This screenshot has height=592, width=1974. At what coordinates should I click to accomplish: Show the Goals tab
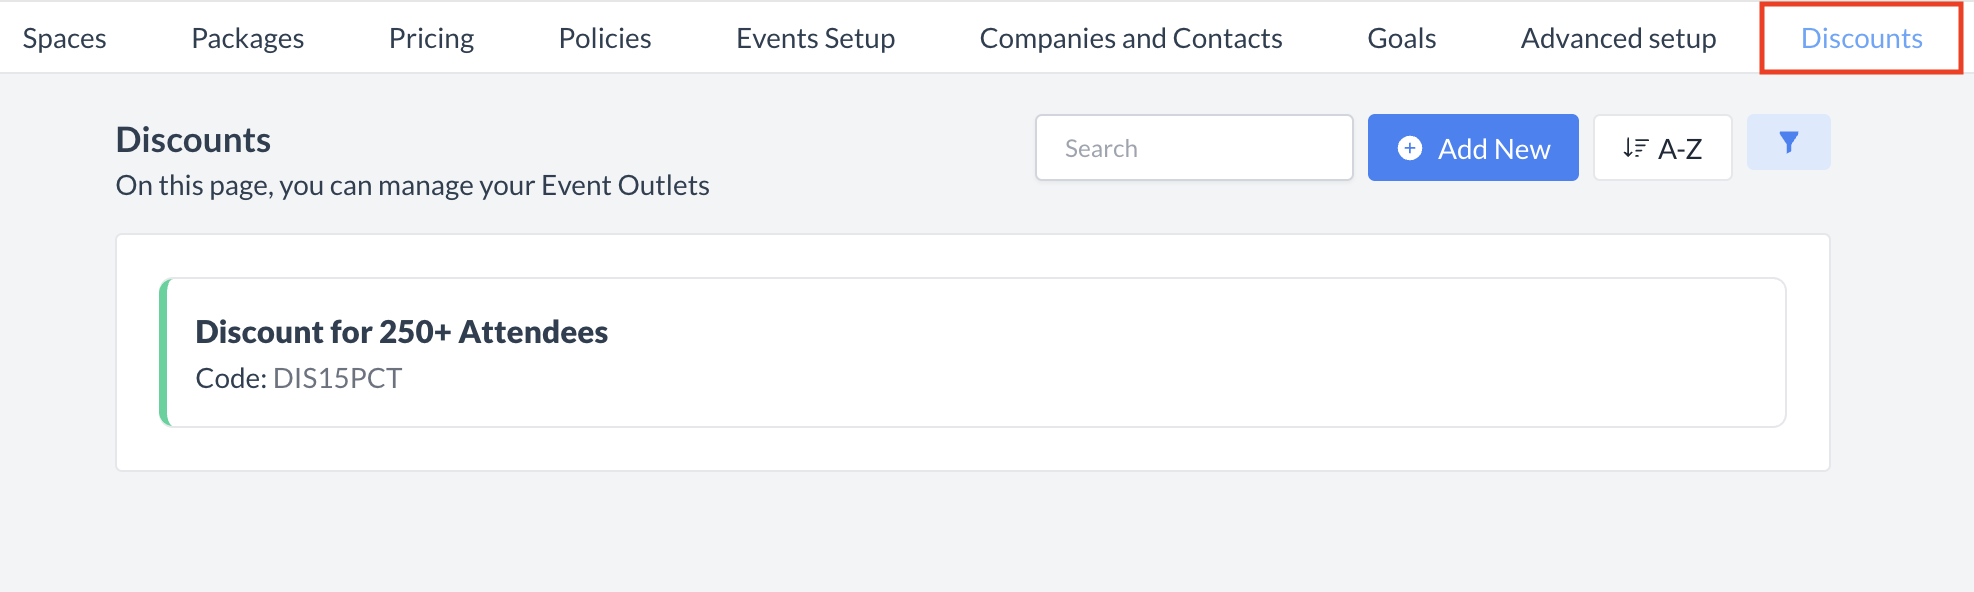pos(1401,38)
